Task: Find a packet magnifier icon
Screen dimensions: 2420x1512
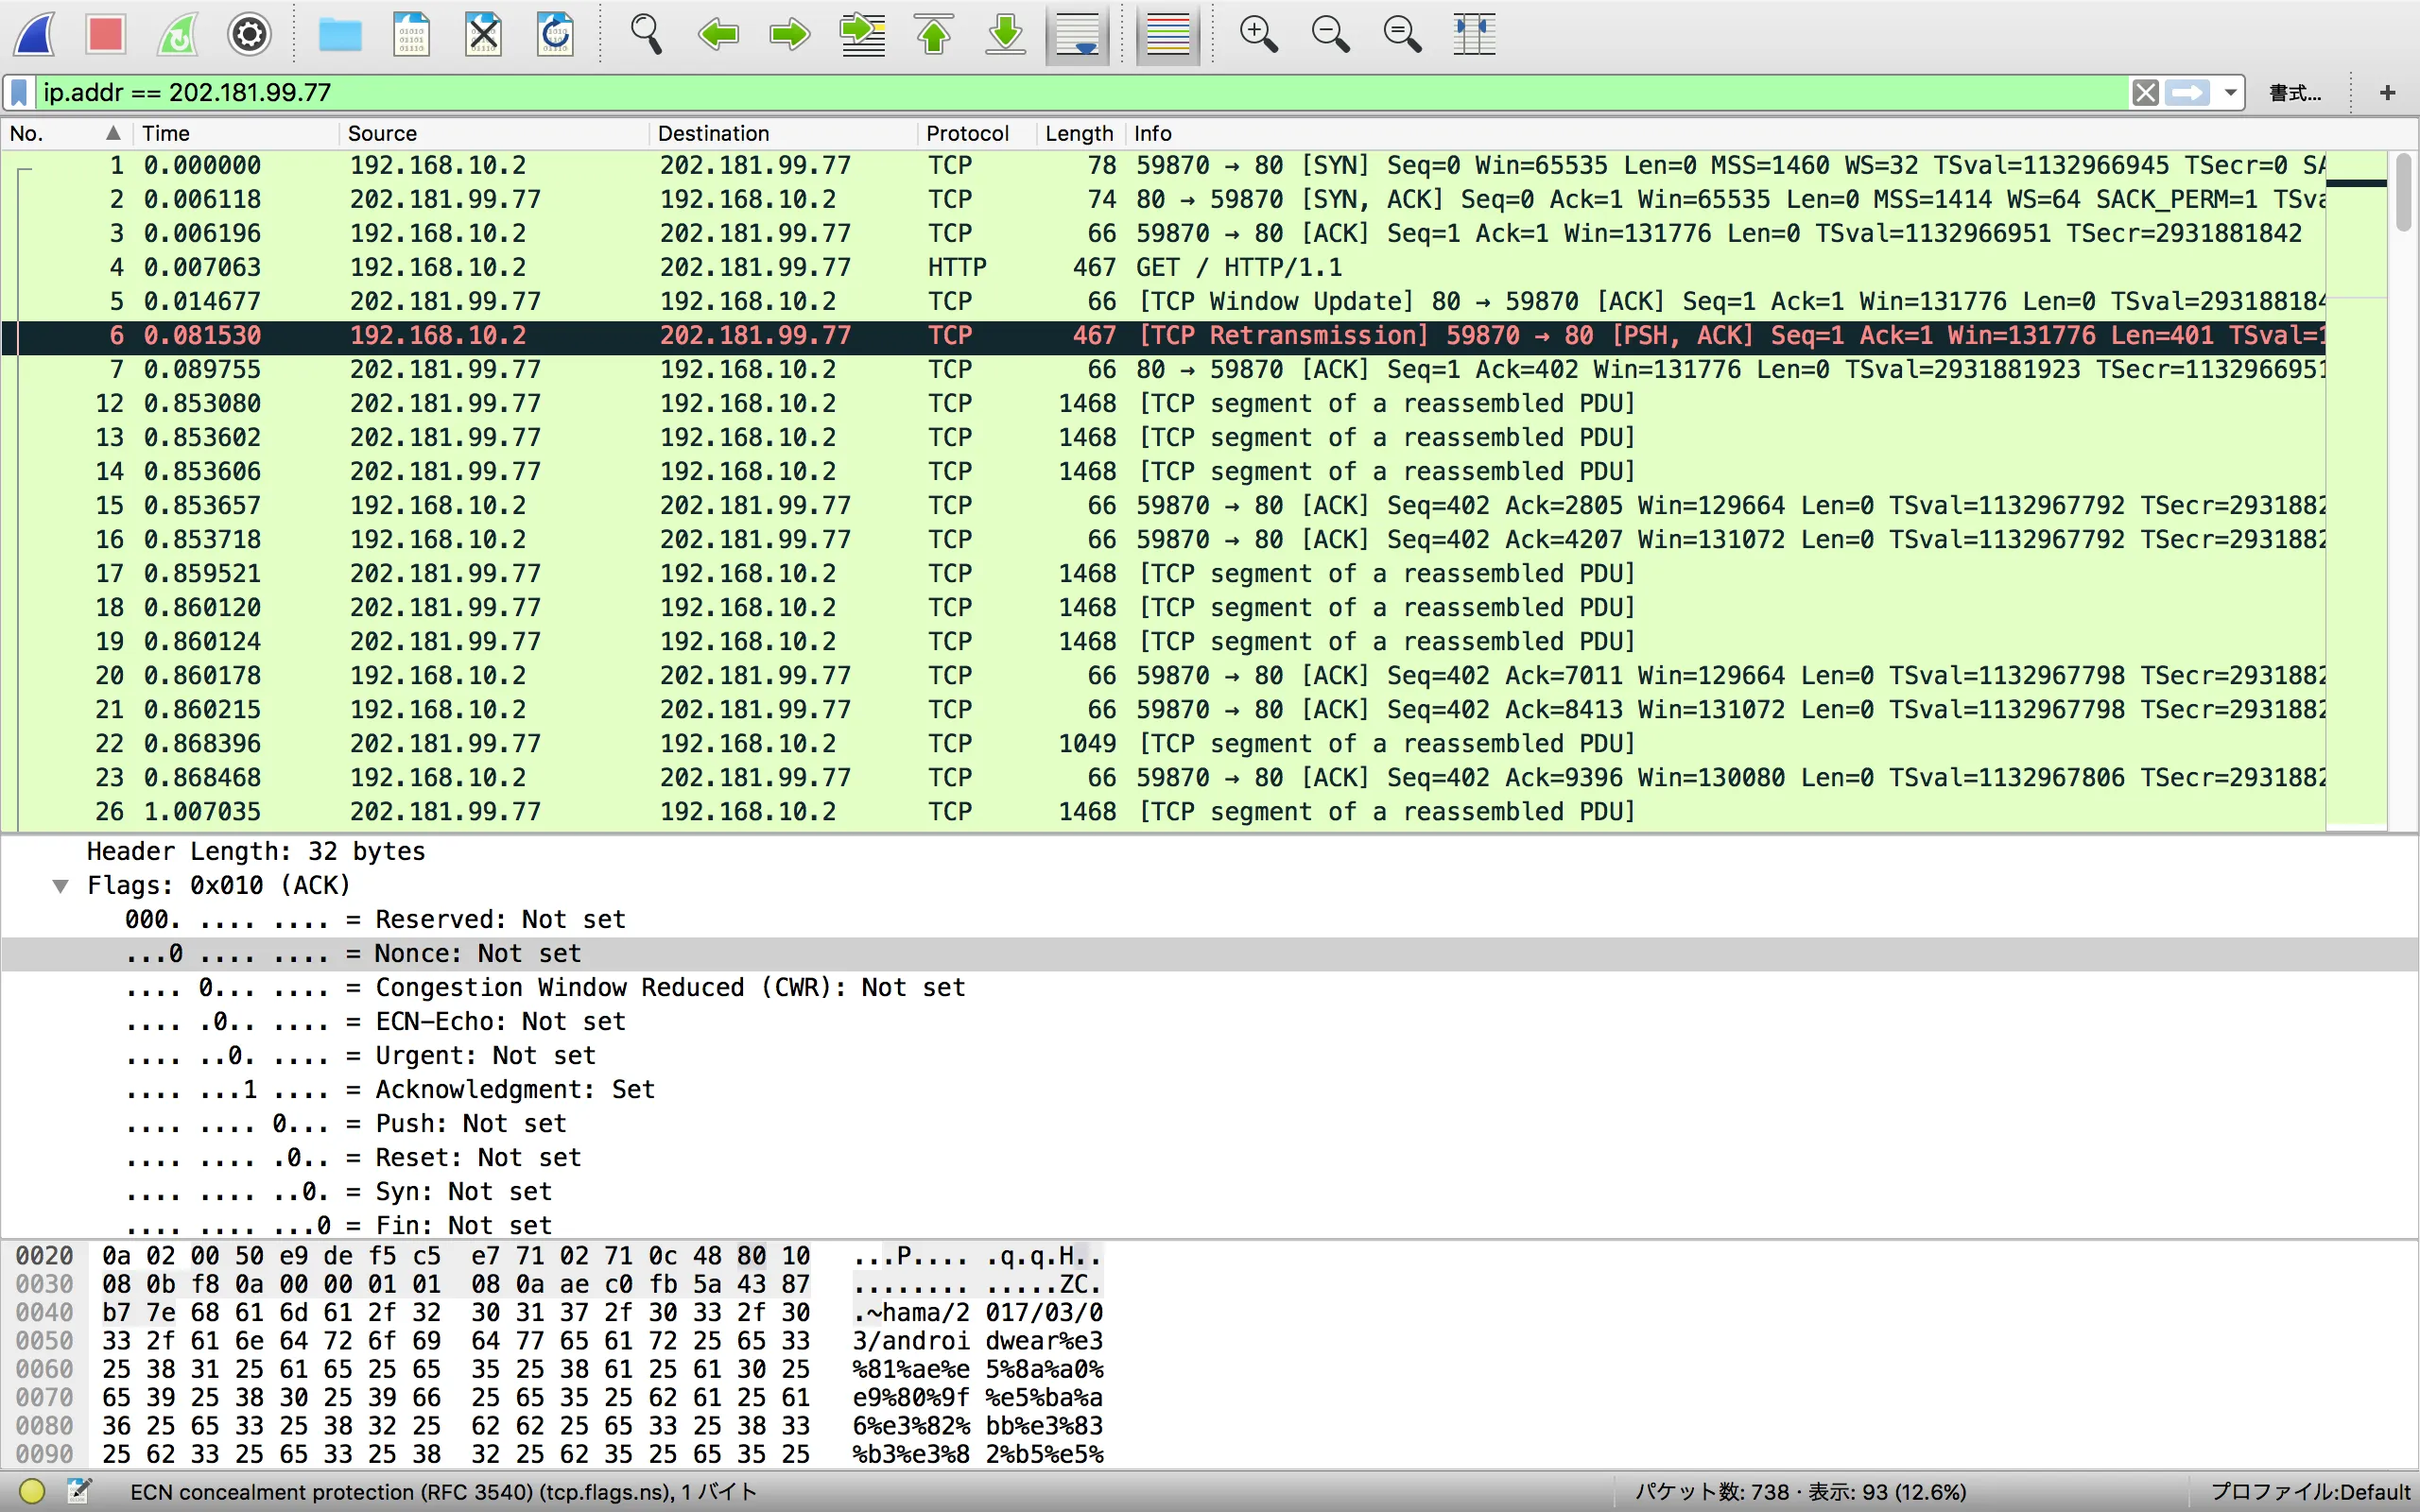Action: (646, 35)
